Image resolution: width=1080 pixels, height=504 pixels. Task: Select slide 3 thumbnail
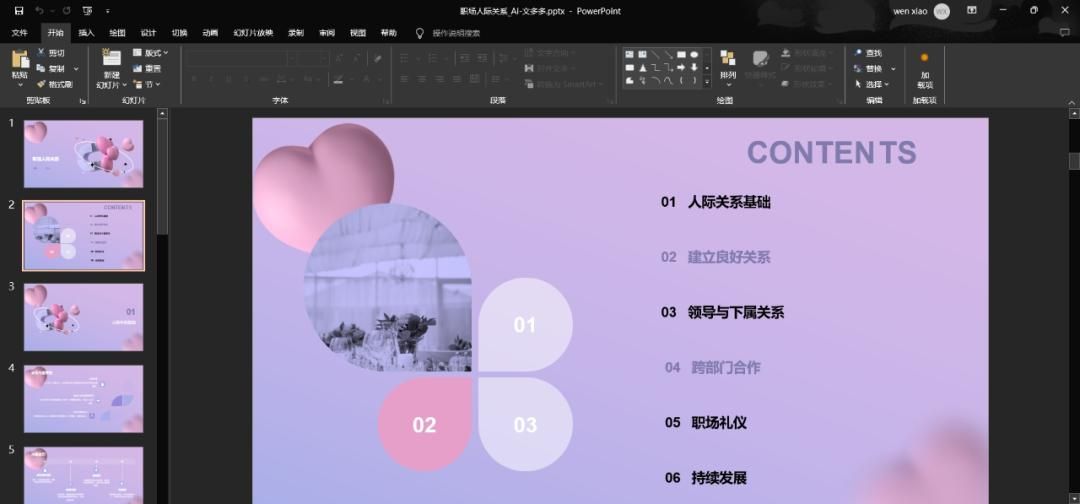coord(83,317)
